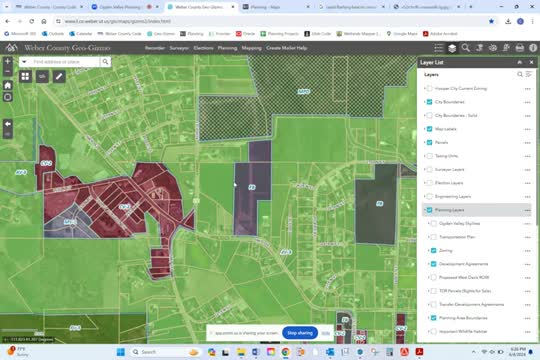This screenshot has width=540, height=360.
Task: Open options menu for City Boundaries layer
Action: click(527, 102)
